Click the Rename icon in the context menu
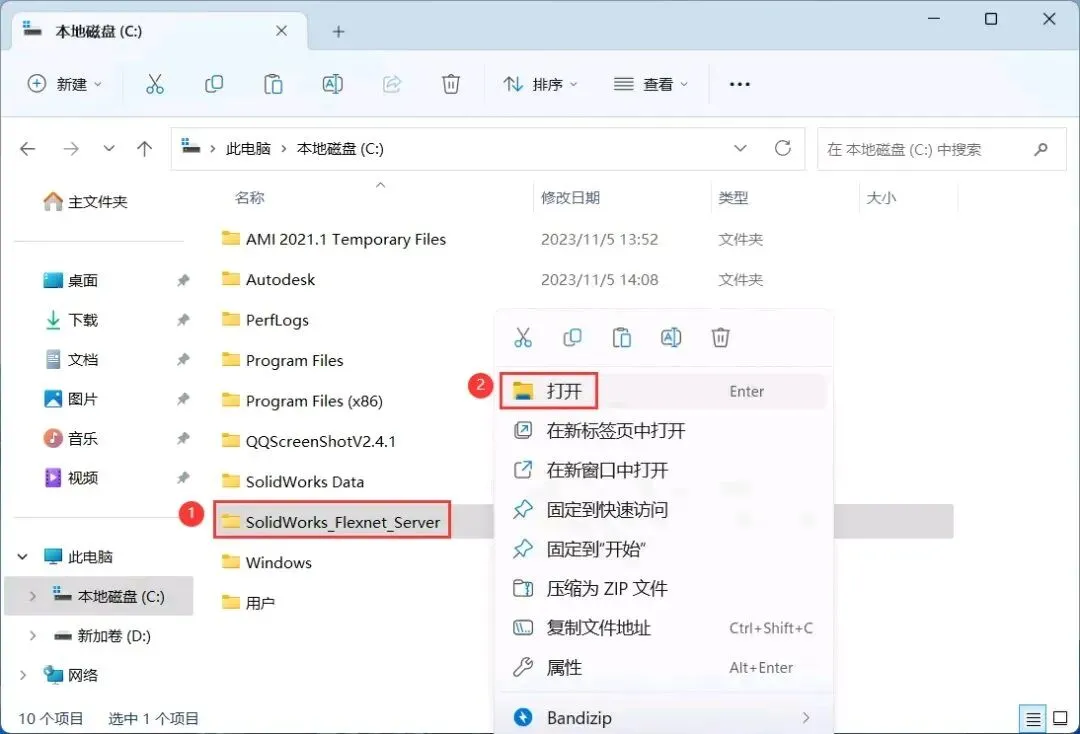 [671, 337]
